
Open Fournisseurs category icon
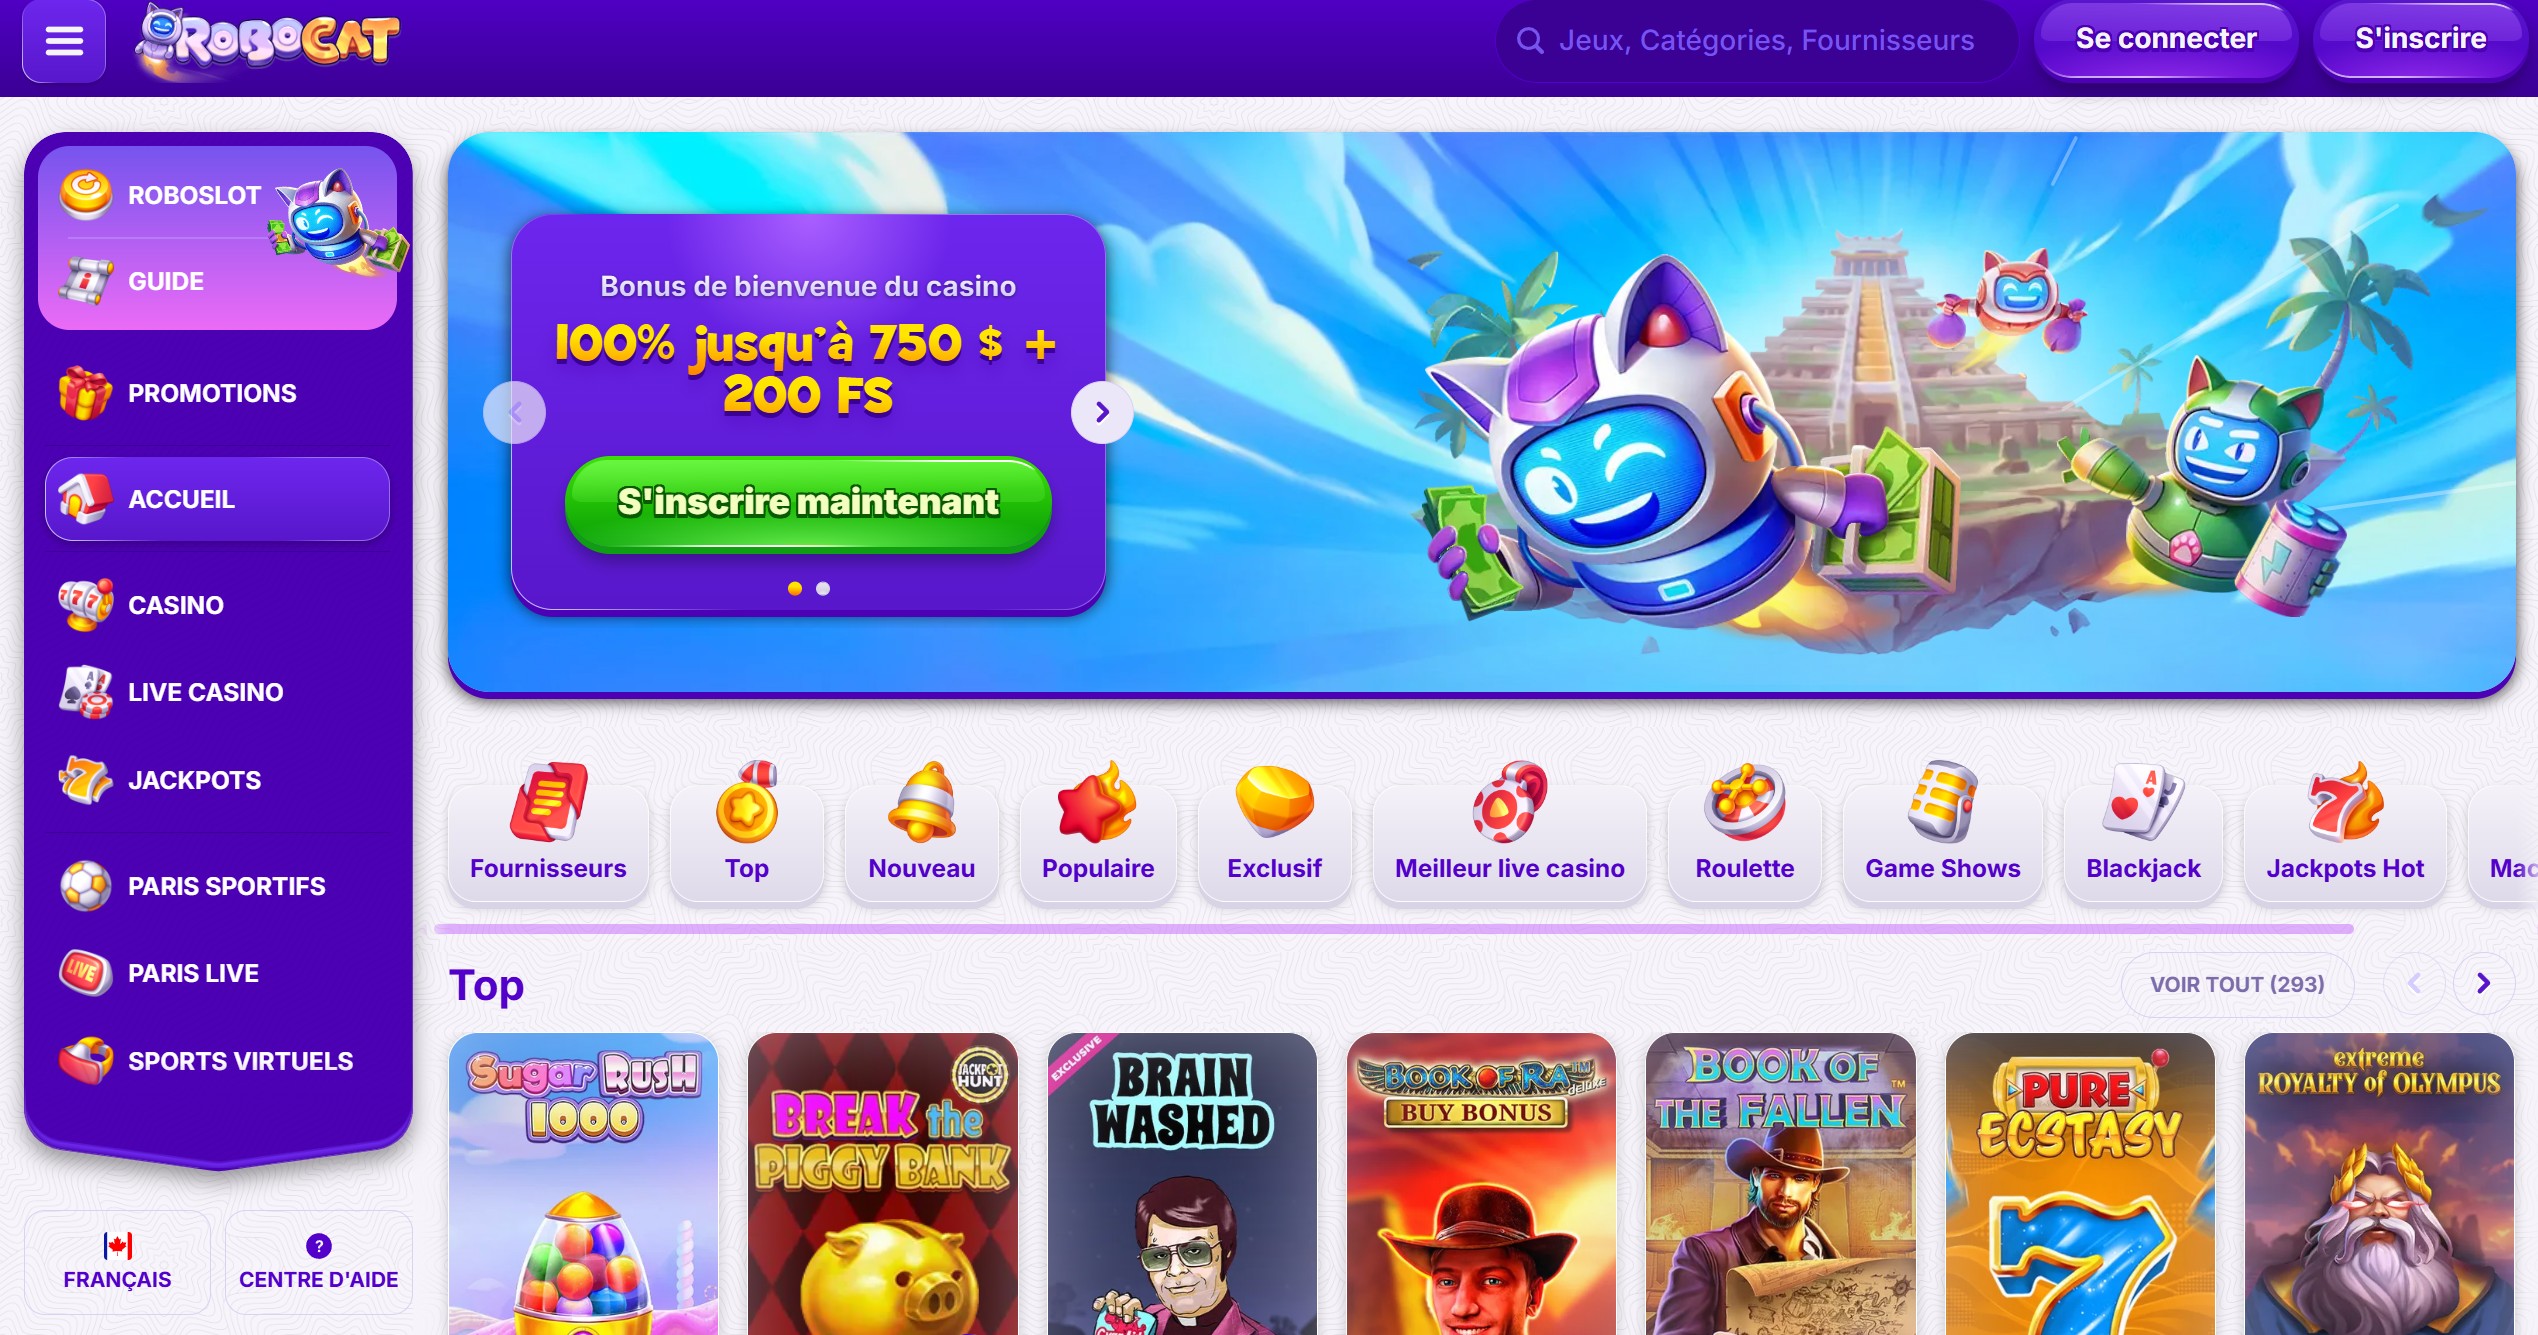pyautogui.click(x=548, y=803)
